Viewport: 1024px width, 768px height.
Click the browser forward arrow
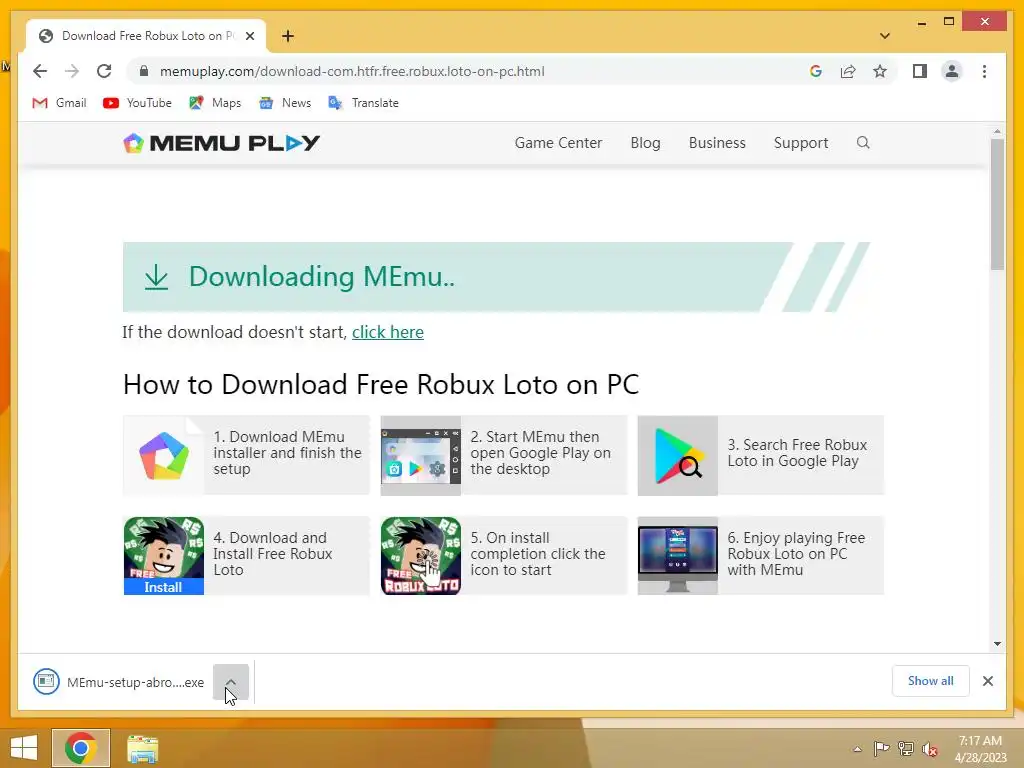pyautogui.click(x=72, y=71)
